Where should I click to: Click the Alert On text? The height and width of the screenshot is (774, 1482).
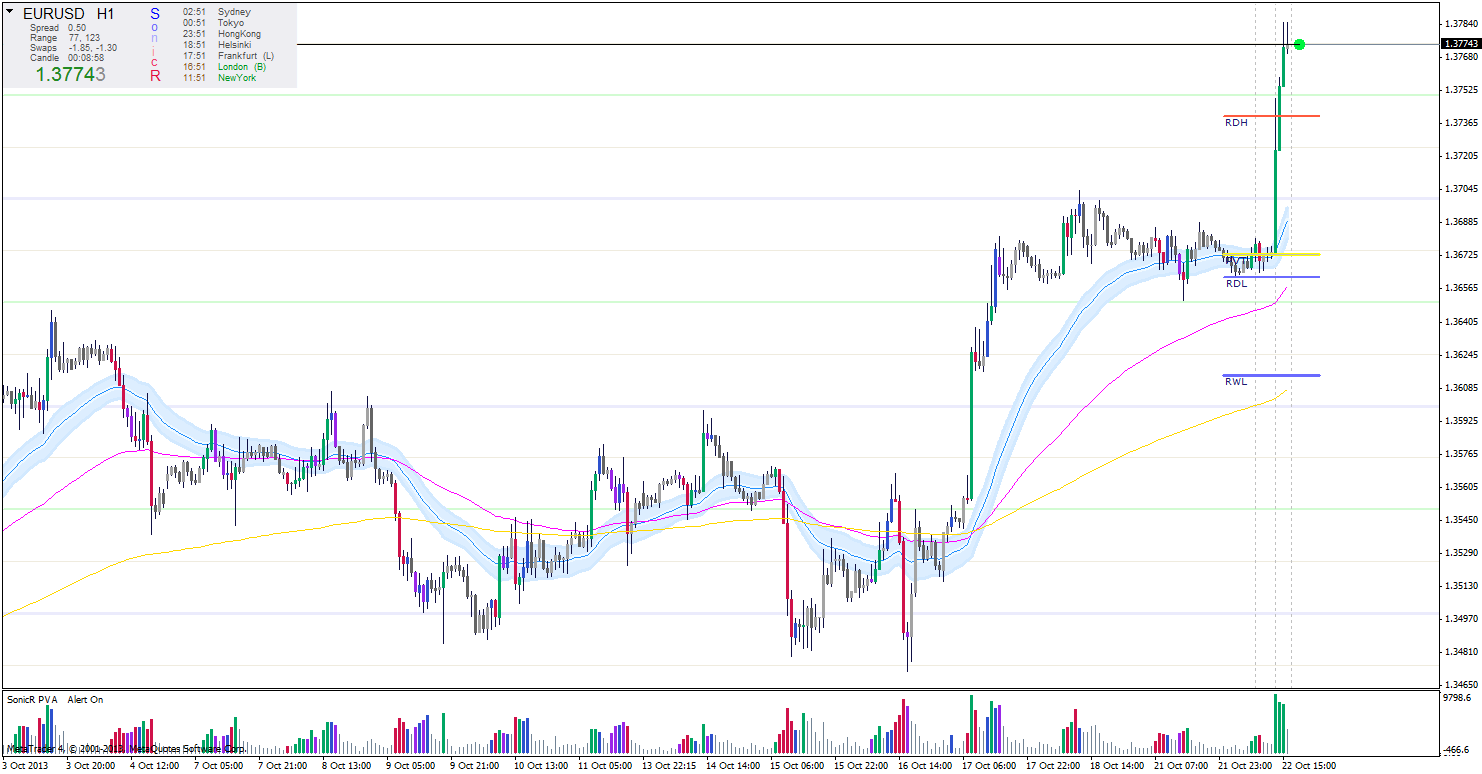tap(85, 700)
